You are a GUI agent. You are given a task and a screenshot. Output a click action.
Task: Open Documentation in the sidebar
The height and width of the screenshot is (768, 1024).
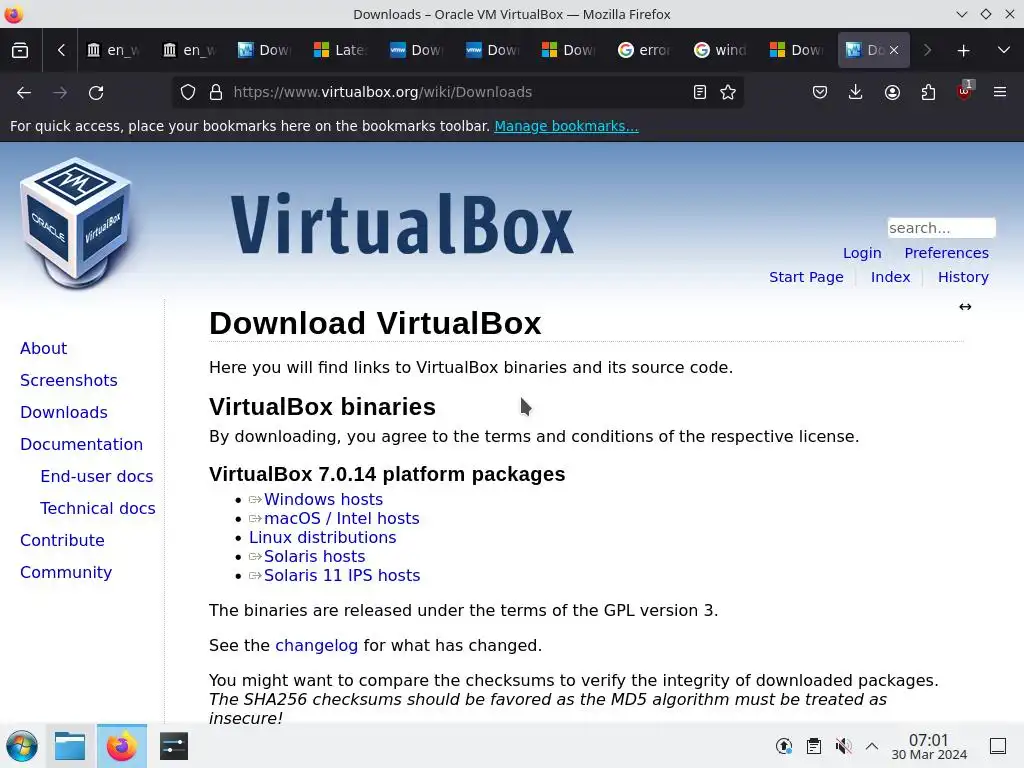coord(81,444)
